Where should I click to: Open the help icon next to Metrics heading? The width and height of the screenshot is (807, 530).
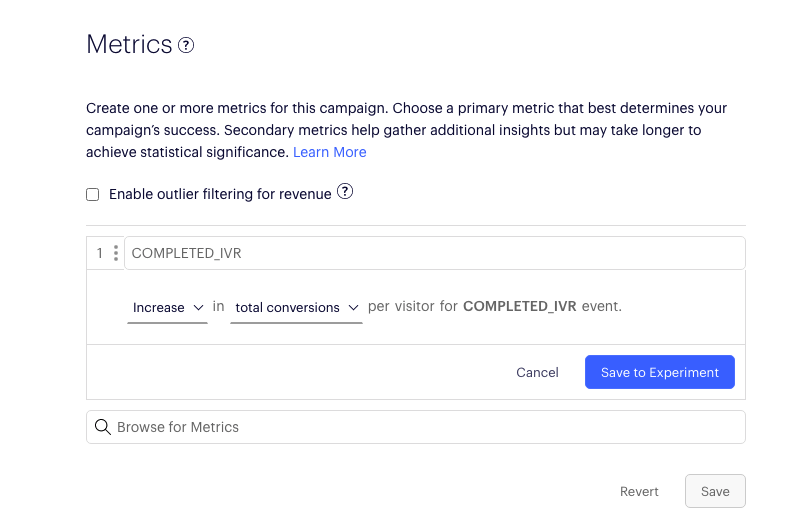186,45
